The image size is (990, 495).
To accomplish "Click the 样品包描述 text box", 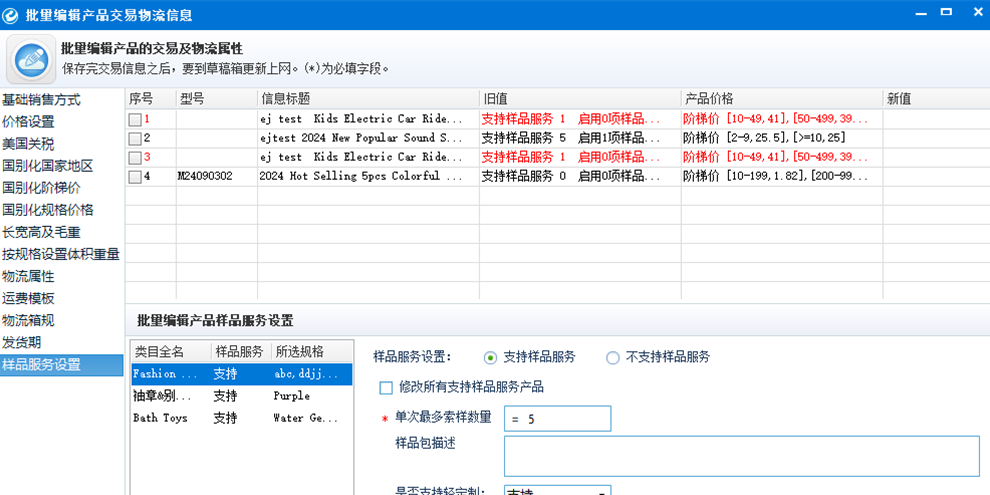I will click(741, 456).
